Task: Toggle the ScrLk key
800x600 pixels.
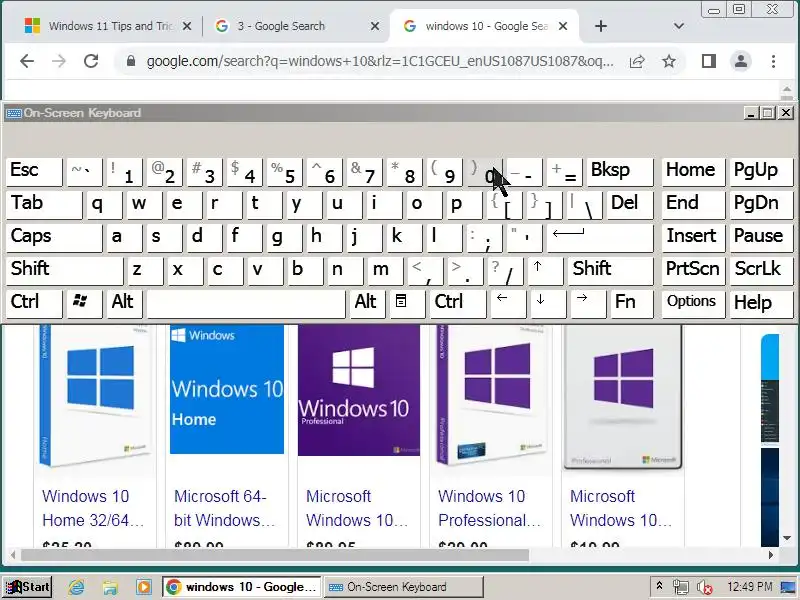Action: (x=761, y=269)
